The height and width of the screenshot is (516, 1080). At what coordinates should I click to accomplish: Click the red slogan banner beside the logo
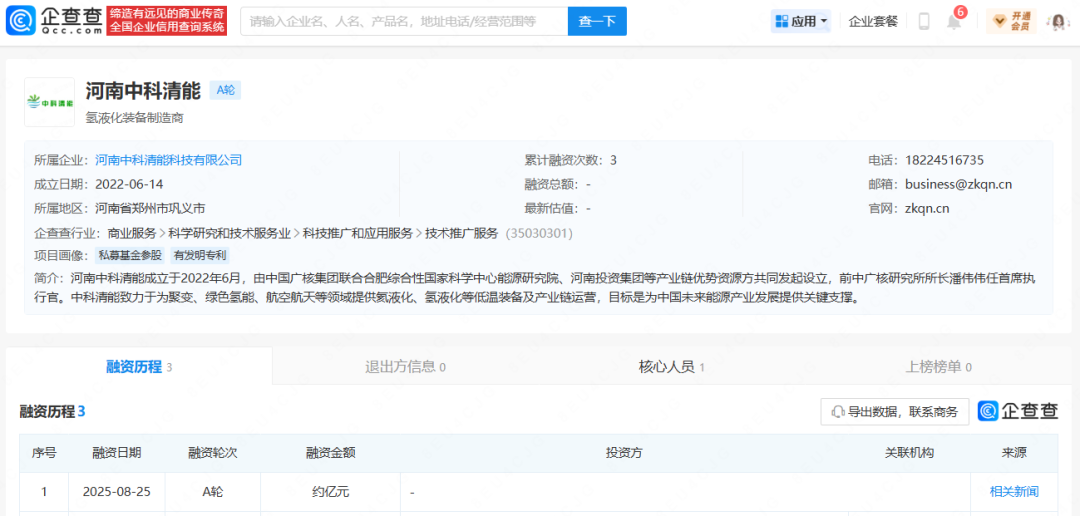point(167,21)
